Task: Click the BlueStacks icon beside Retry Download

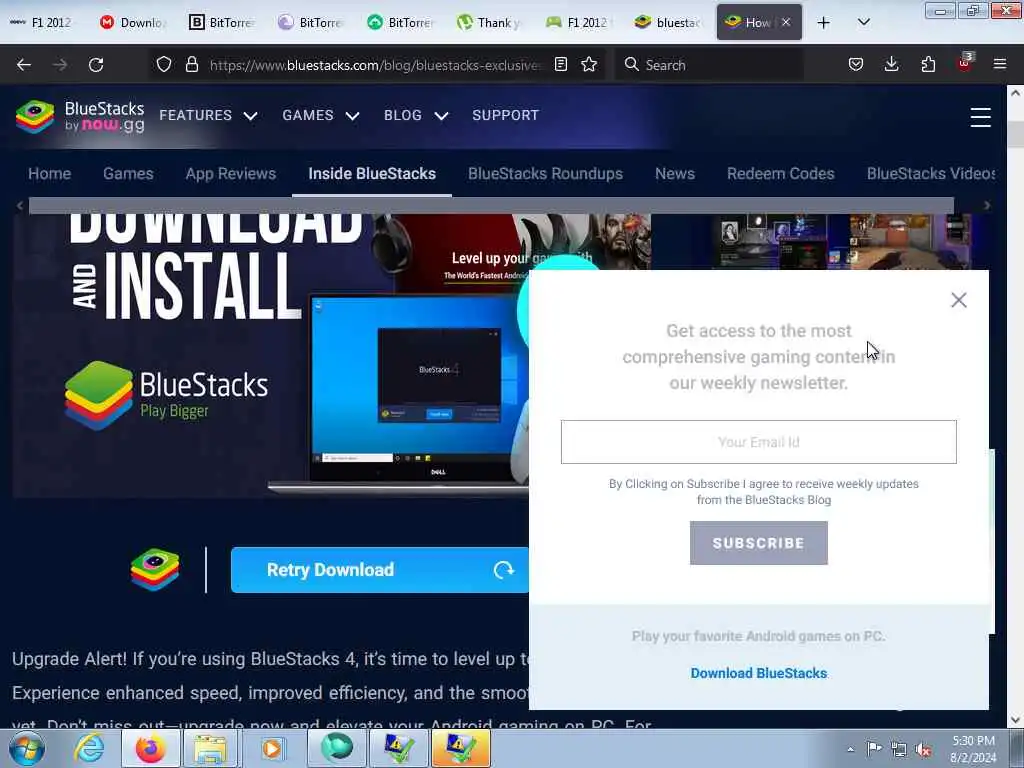Action: [155, 569]
